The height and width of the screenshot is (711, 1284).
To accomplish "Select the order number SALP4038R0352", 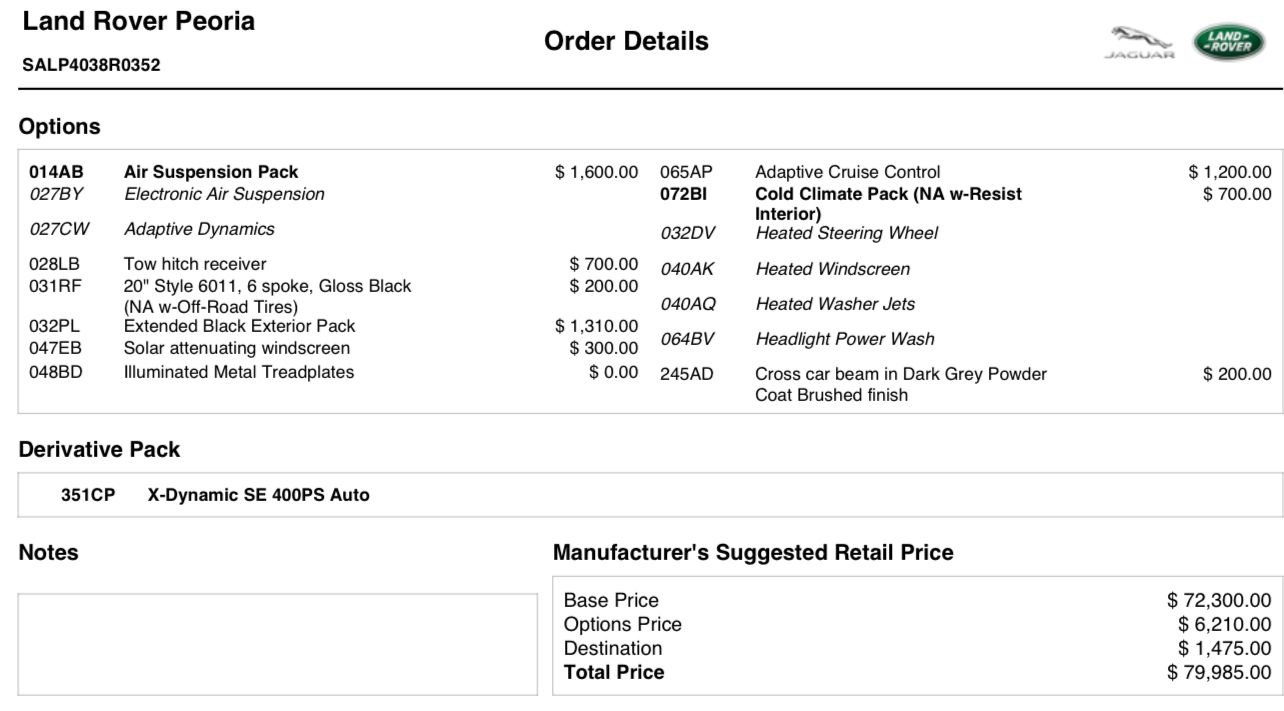I will 91,65.
